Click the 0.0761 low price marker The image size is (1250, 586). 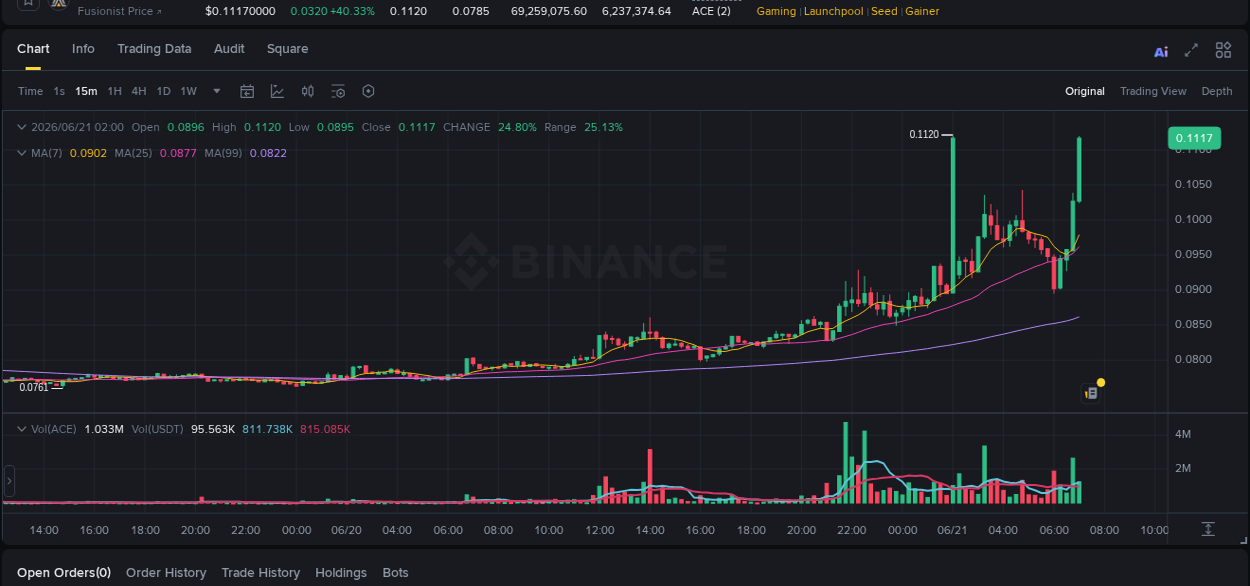(34, 387)
